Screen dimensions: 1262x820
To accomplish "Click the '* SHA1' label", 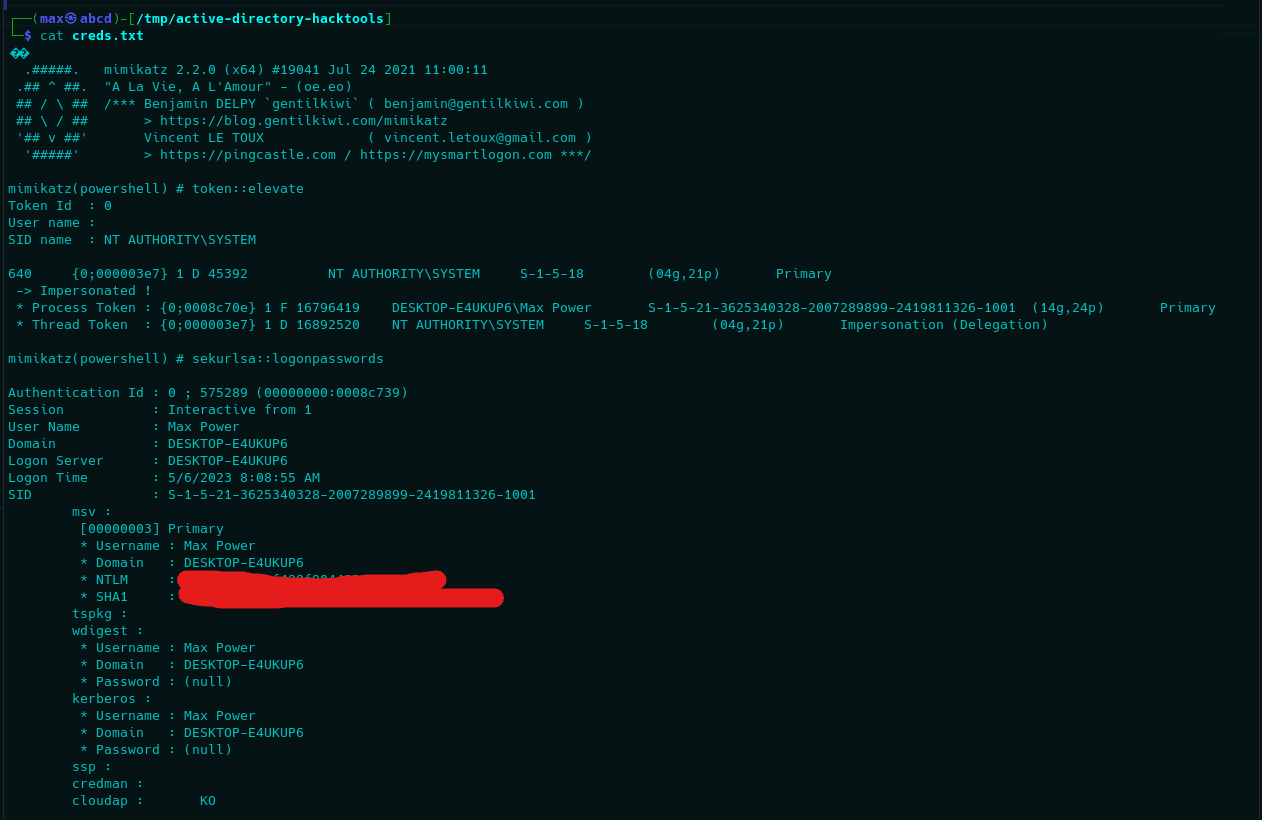I will (104, 597).
